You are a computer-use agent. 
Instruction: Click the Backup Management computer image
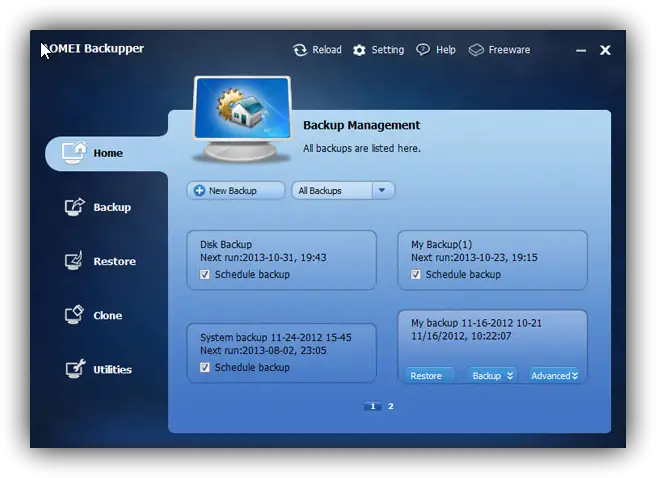[x=242, y=119]
